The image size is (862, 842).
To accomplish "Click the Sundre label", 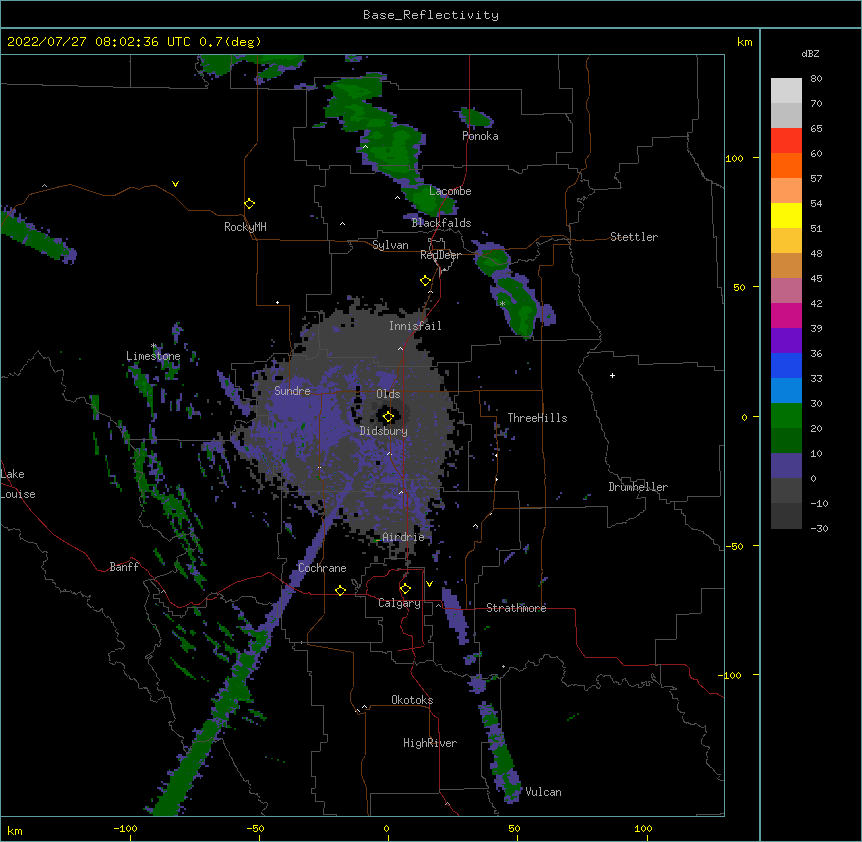I will click(292, 391).
